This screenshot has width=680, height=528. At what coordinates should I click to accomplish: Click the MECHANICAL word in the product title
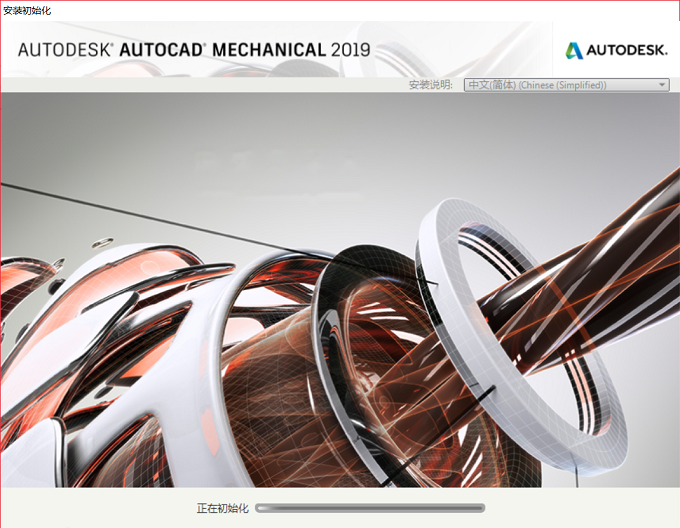269,50
